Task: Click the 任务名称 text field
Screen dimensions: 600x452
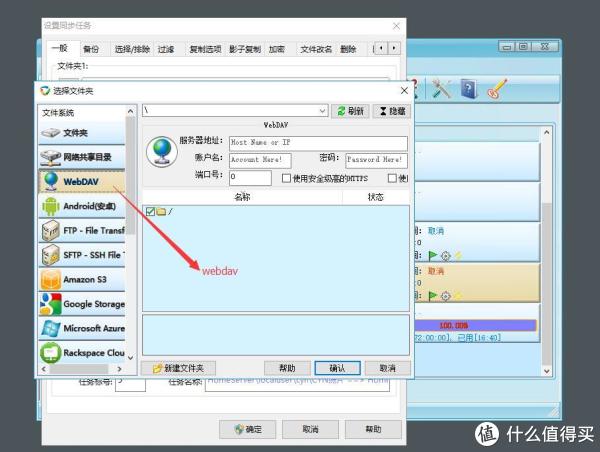Action: click(x=297, y=385)
